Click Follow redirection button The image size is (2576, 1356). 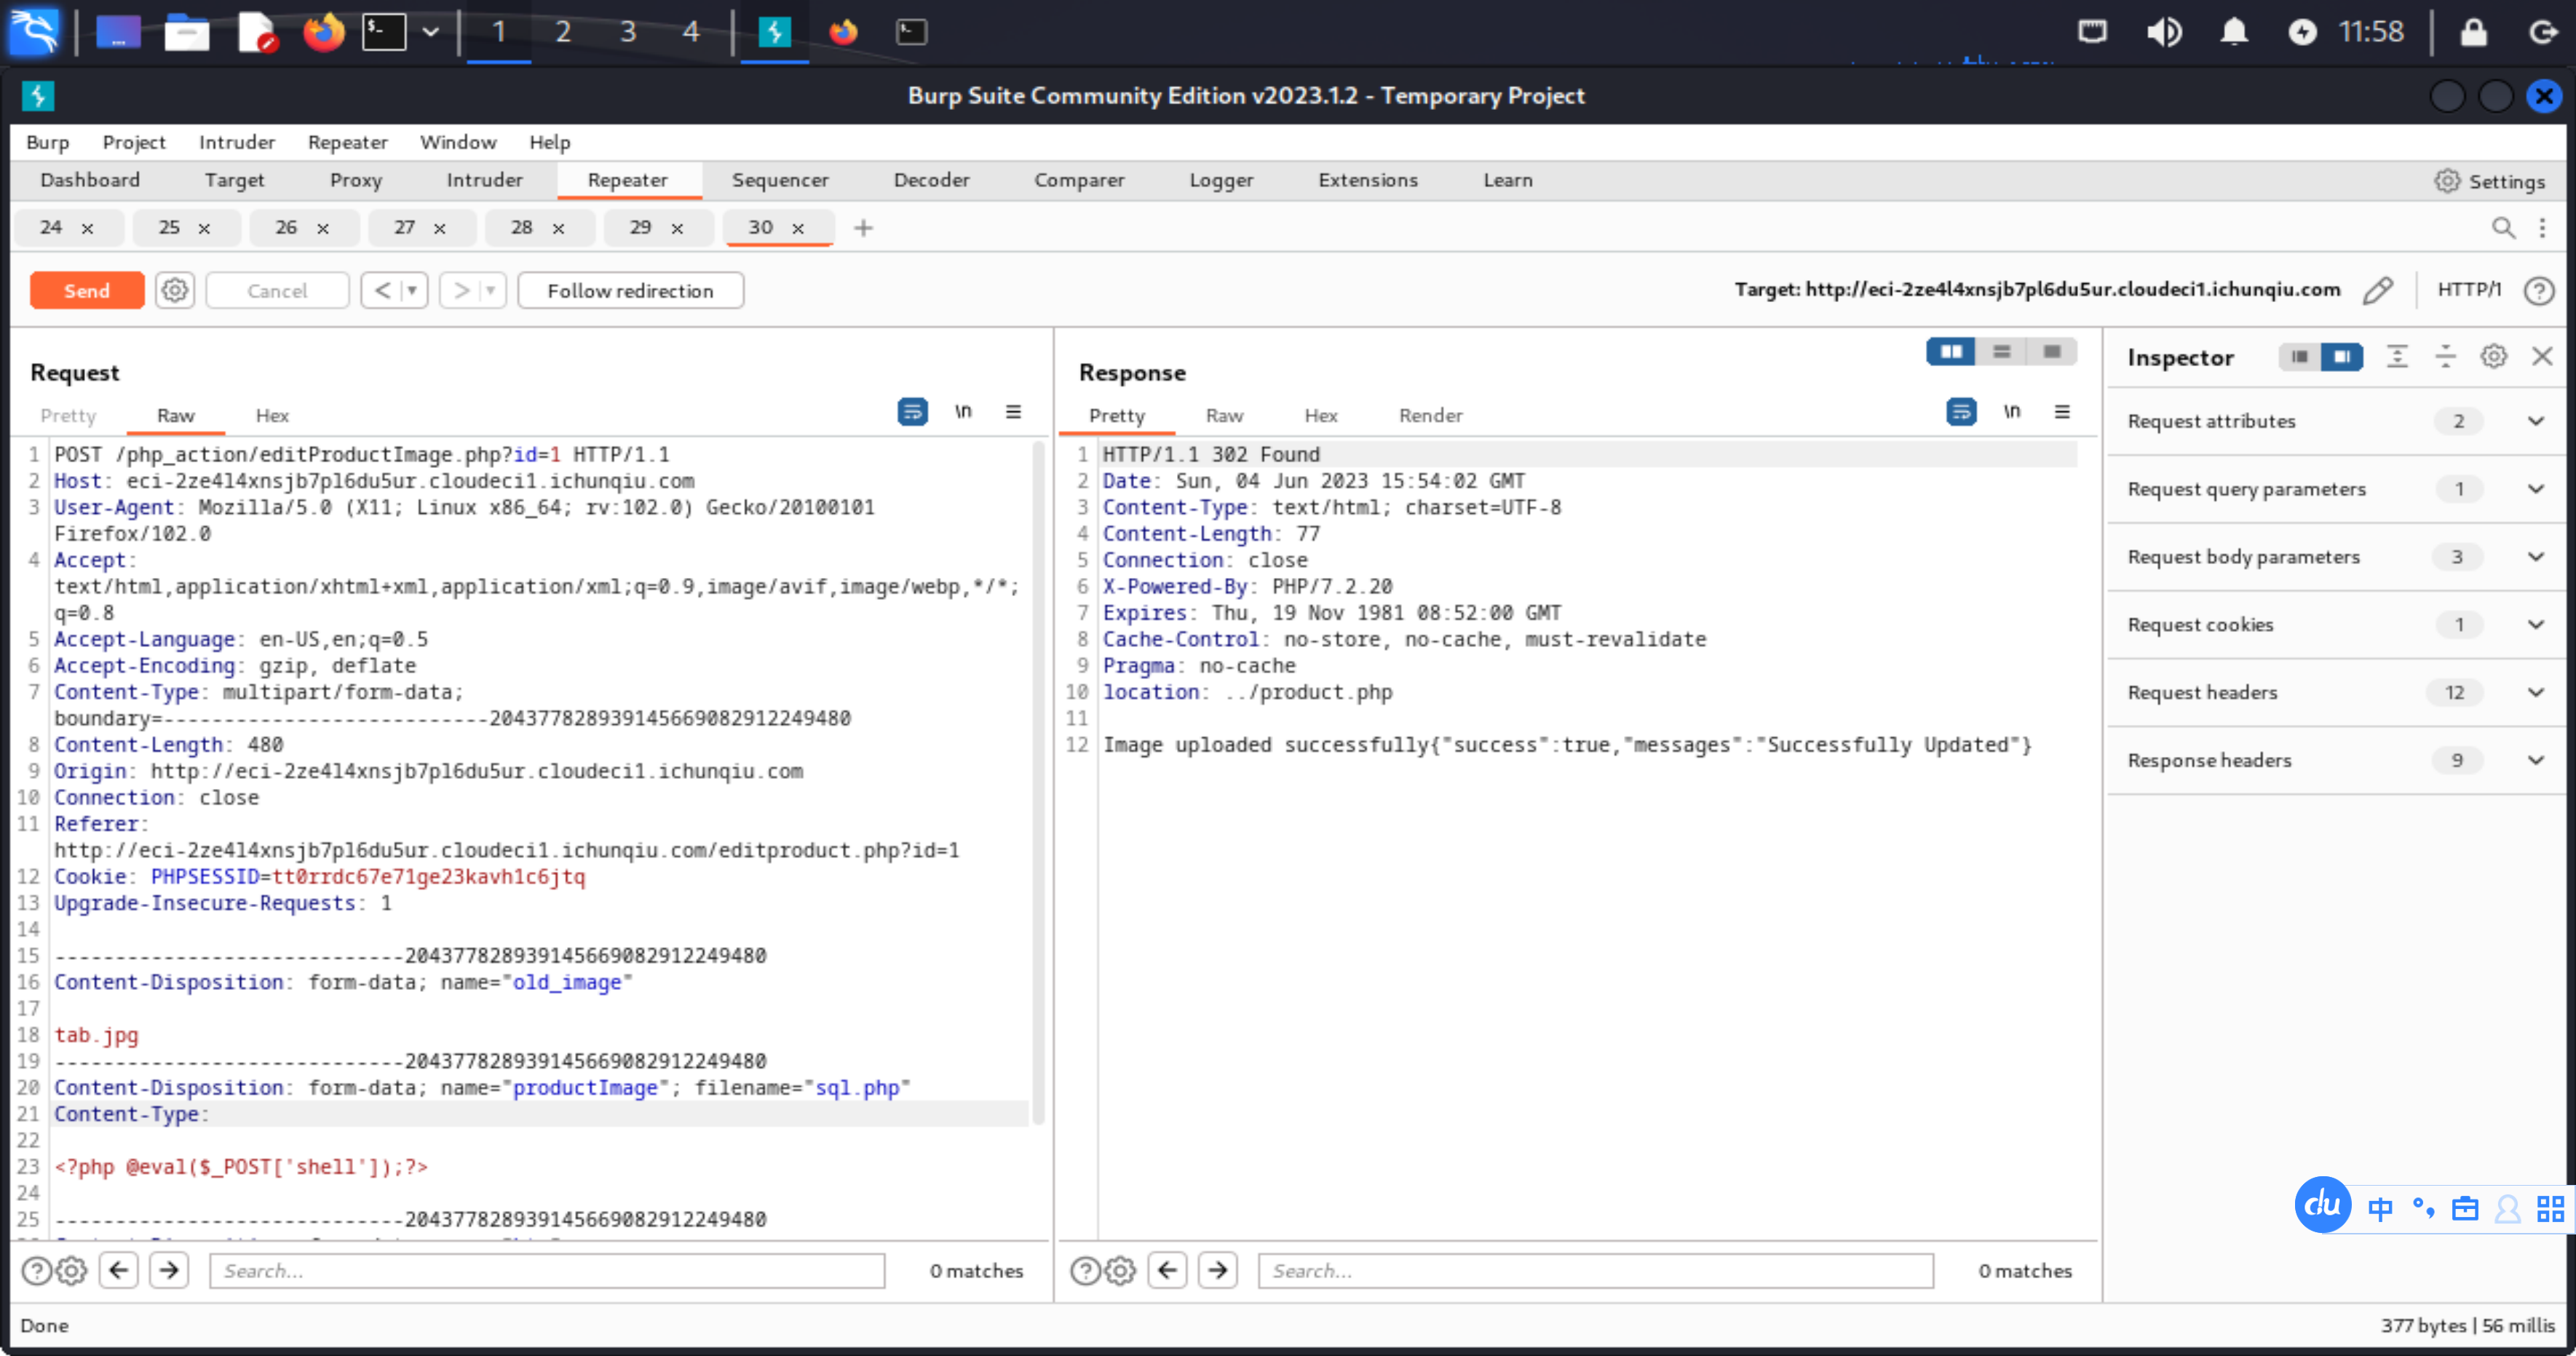click(630, 290)
